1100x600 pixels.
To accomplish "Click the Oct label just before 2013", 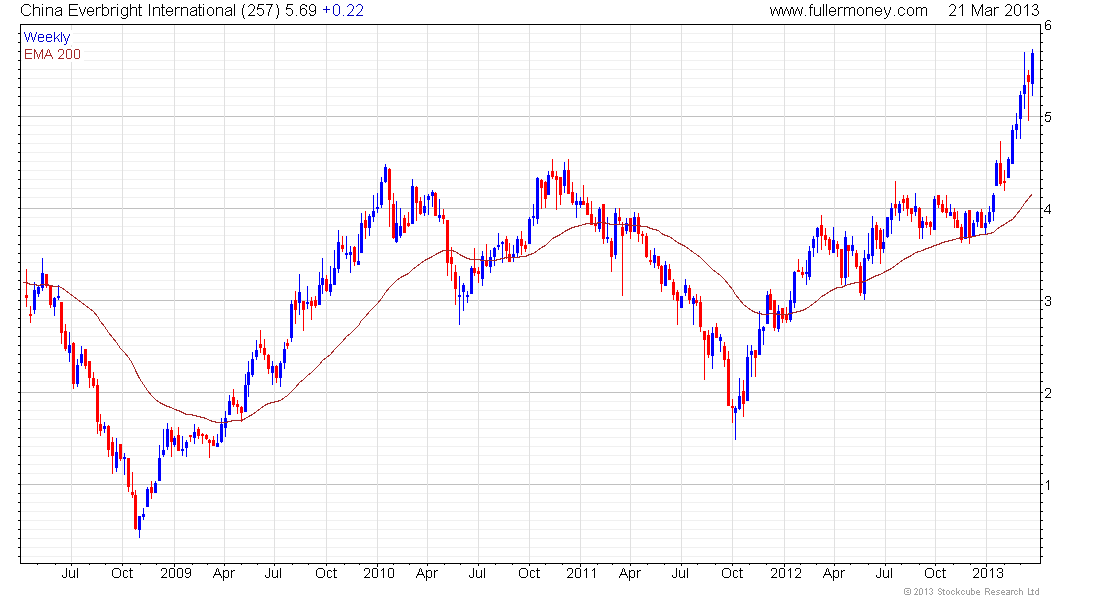I will [935, 573].
